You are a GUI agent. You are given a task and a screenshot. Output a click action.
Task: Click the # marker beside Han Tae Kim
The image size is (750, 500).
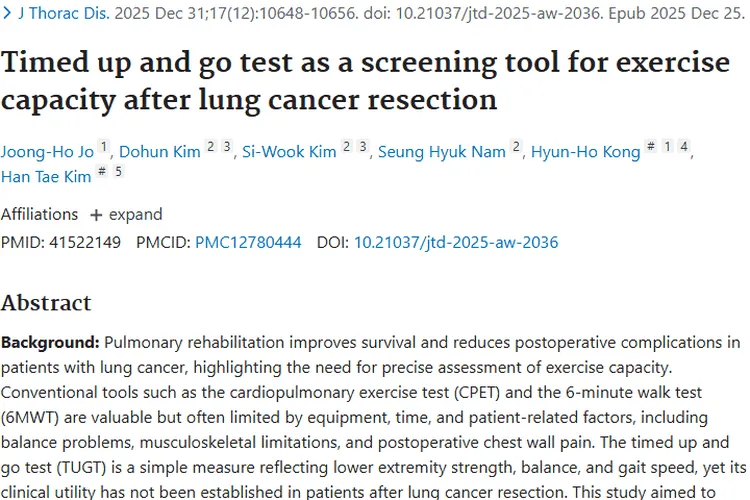coord(101,175)
